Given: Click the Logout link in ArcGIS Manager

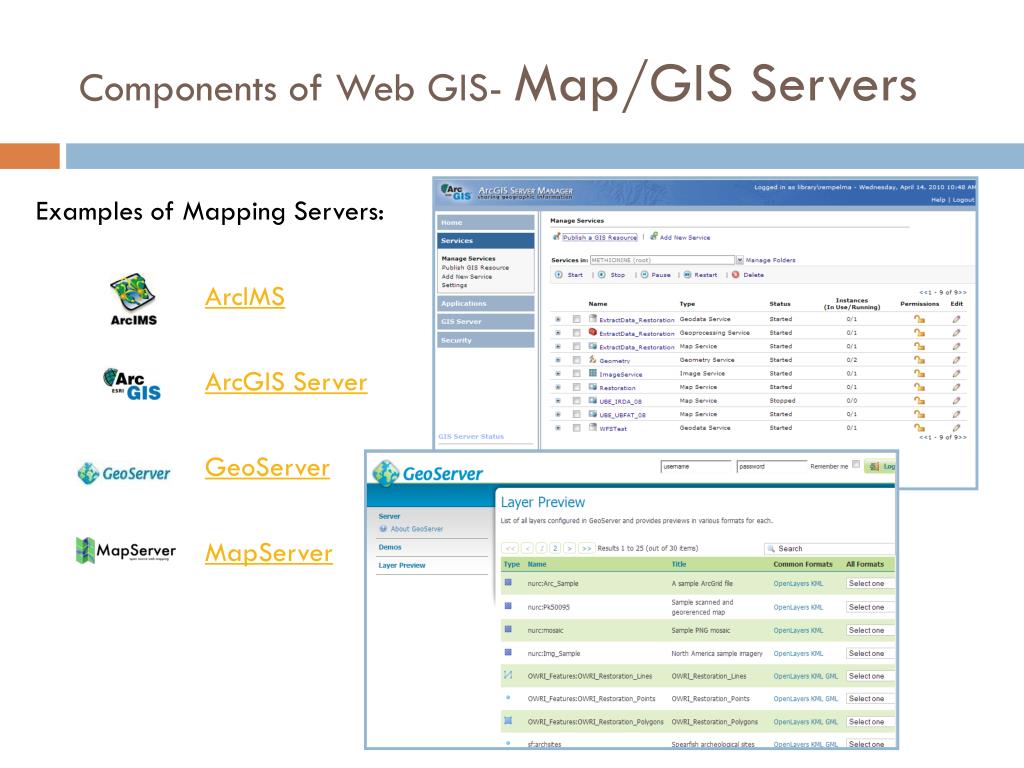Looking at the screenshot, I should [x=963, y=200].
